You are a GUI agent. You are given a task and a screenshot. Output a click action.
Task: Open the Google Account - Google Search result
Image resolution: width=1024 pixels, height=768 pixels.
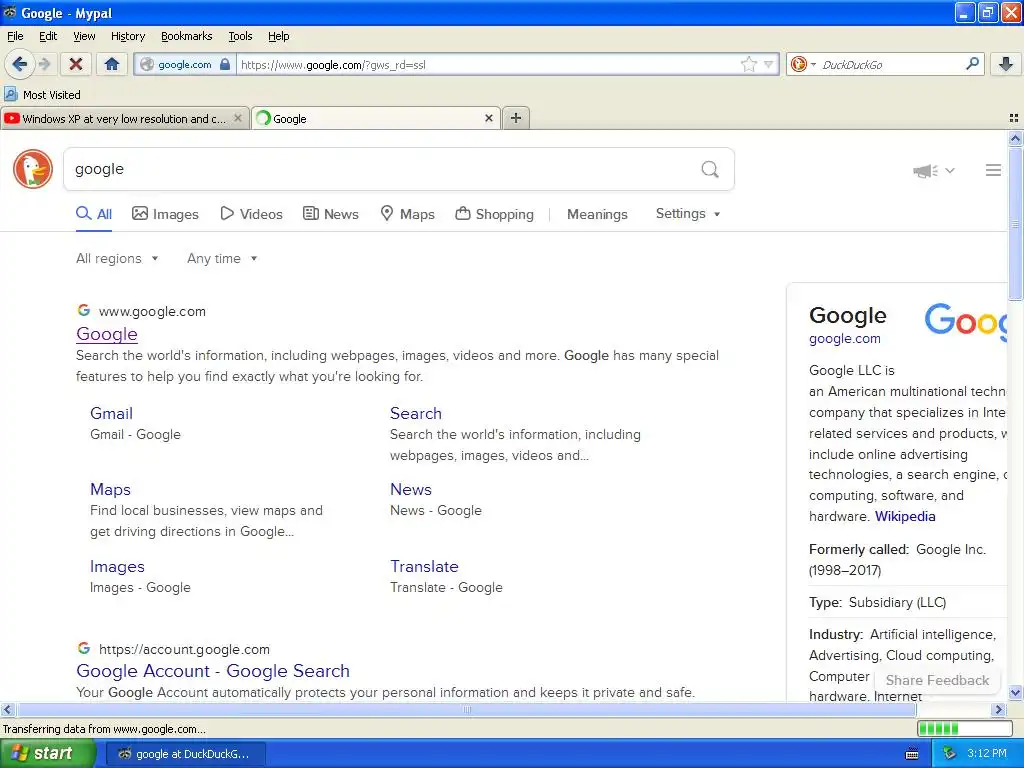pyautogui.click(x=213, y=671)
